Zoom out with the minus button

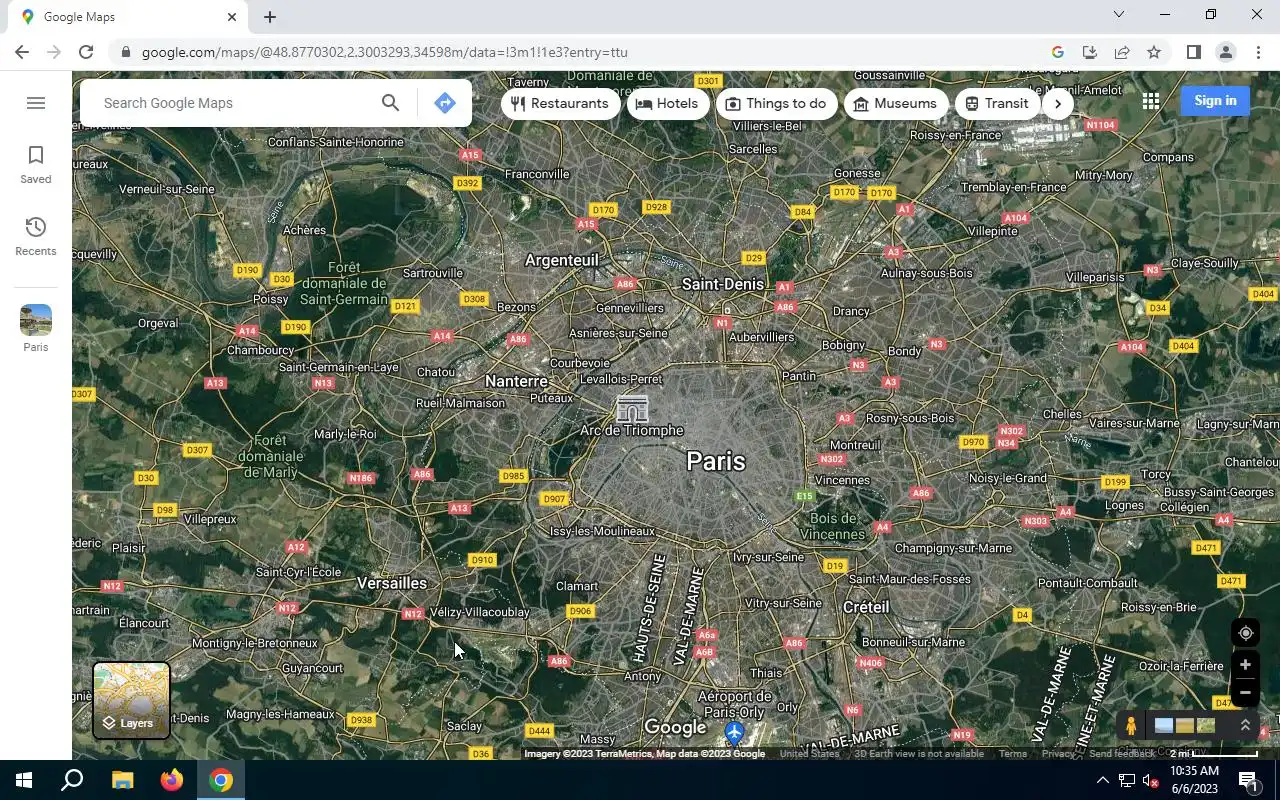[1245, 692]
